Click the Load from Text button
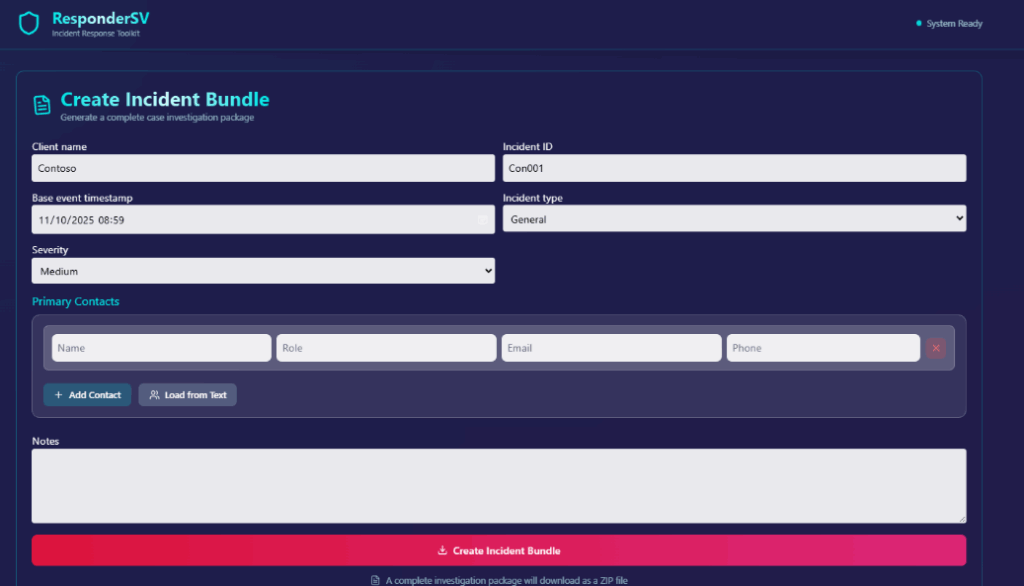The width and height of the screenshot is (1024, 586). coord(188,395)
